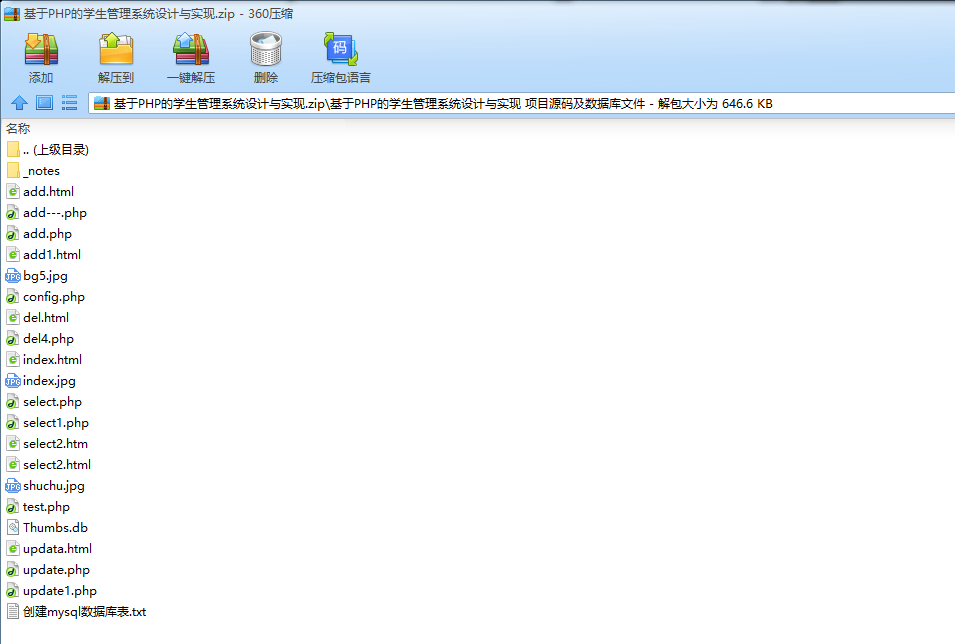Select the add.php file icon
Screen dimensions: 955x644
tap(13, 234)
